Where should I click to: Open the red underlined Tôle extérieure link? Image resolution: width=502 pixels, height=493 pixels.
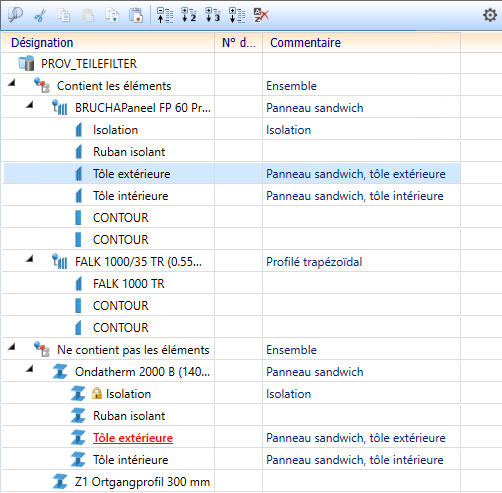pos(133,438)
